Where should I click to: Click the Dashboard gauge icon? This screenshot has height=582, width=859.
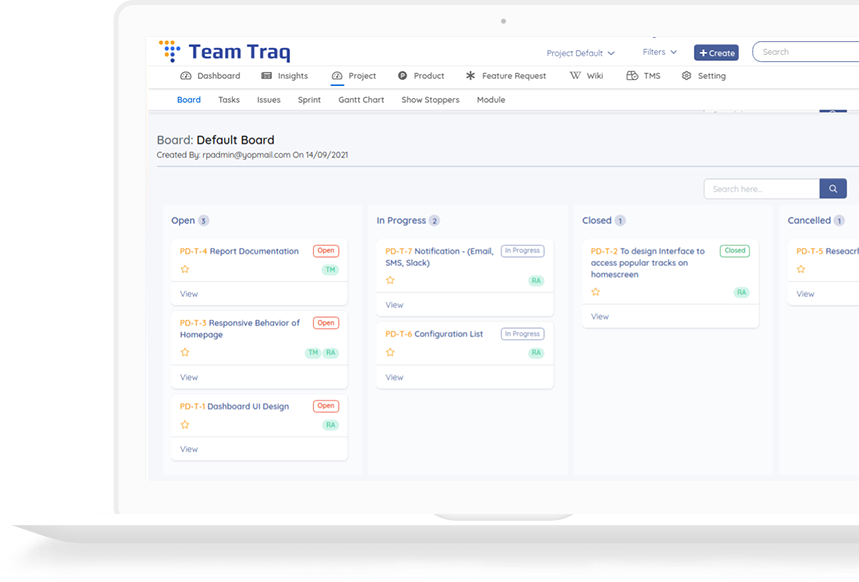186,76
